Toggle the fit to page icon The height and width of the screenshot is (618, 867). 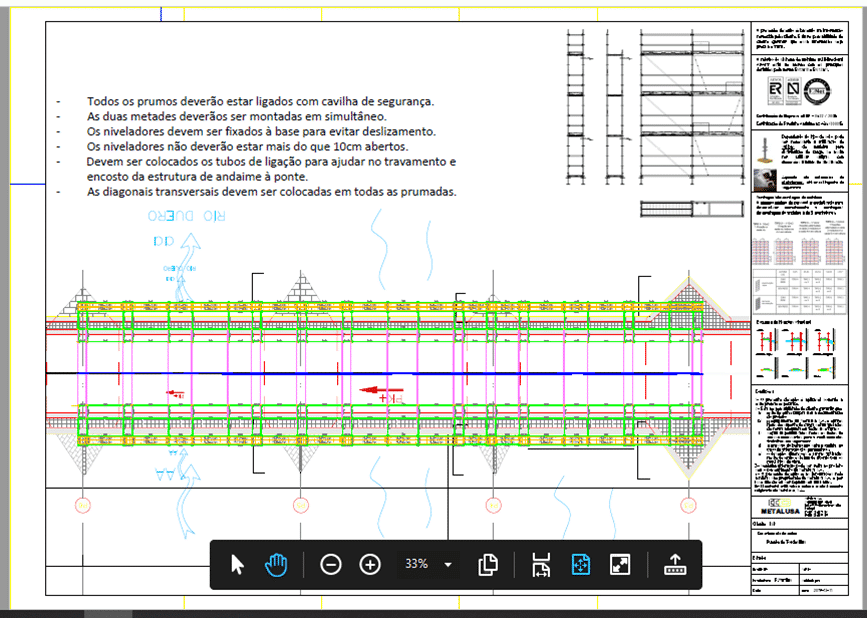coord(581,565)
